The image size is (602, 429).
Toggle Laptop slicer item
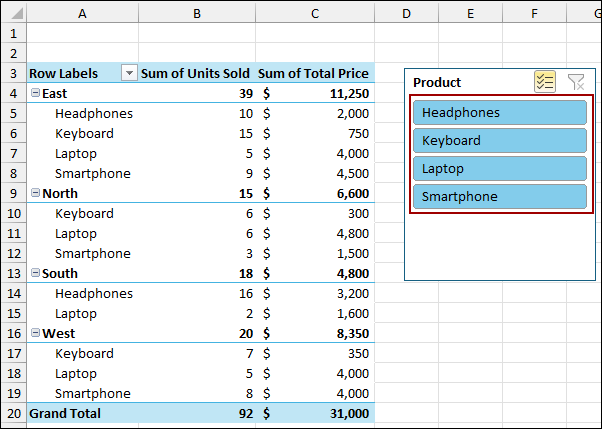coord(499,169)
